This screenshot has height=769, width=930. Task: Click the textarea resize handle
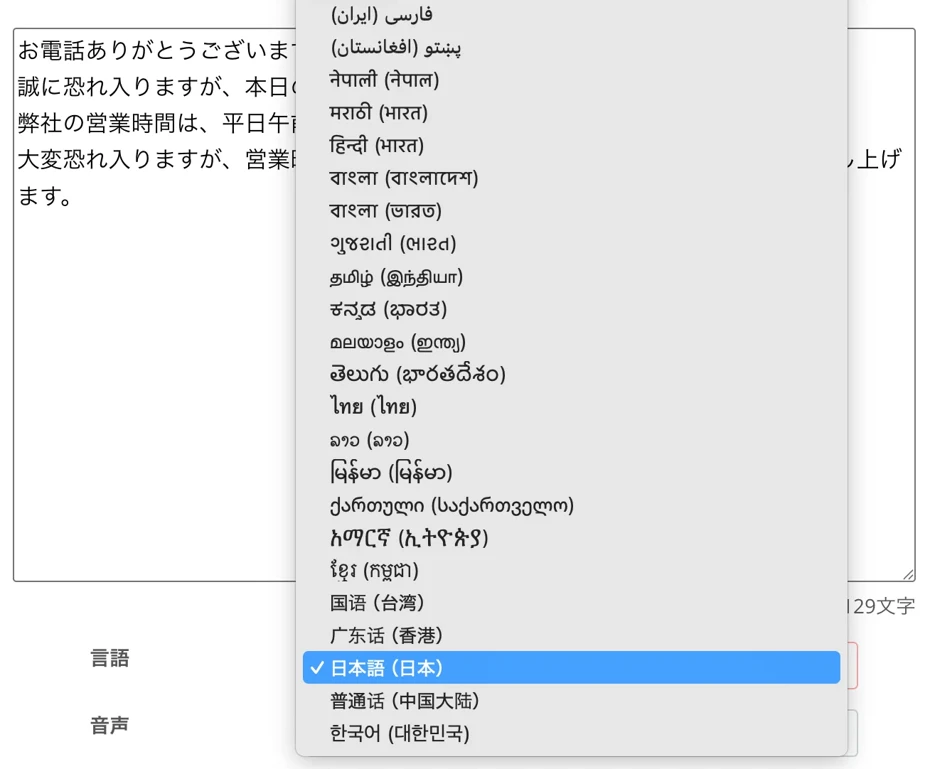coord(910,573)
